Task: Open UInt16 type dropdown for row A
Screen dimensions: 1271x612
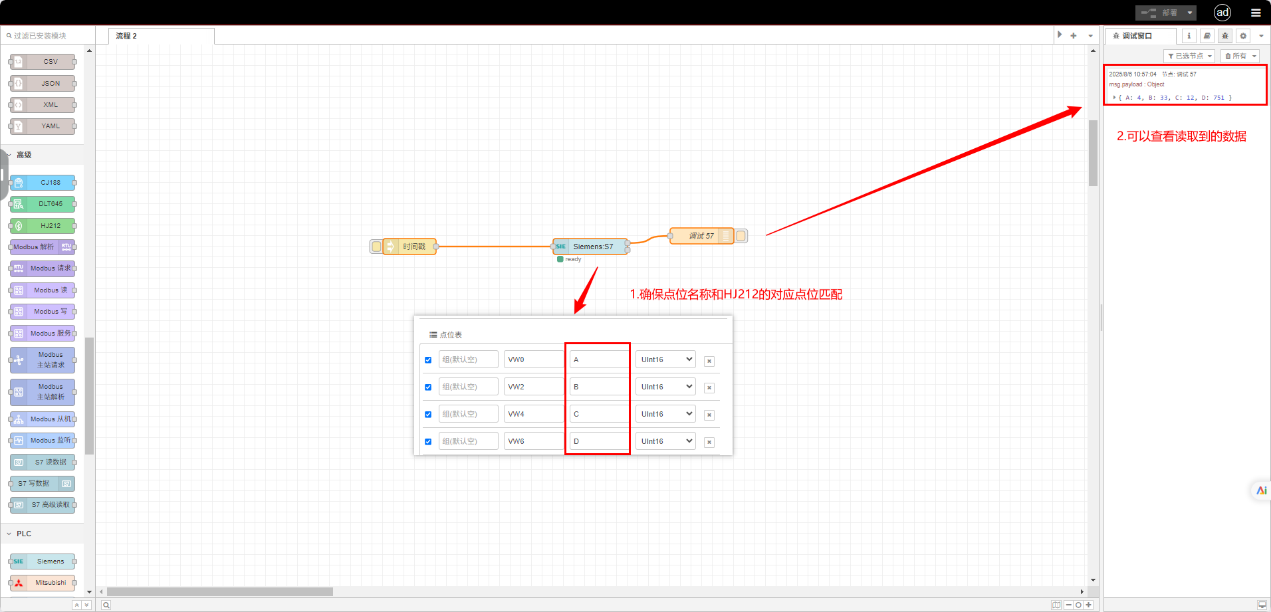Action: pos(665,359)
